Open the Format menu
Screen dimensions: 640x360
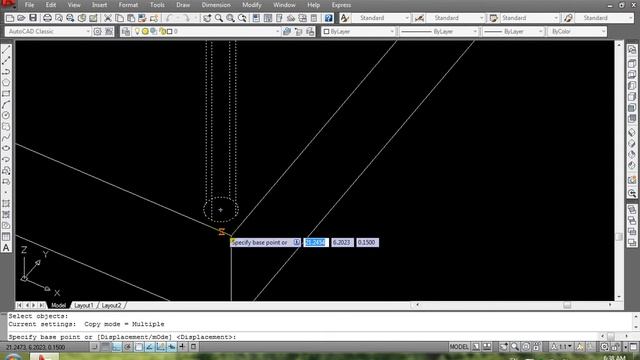point(128,5)
